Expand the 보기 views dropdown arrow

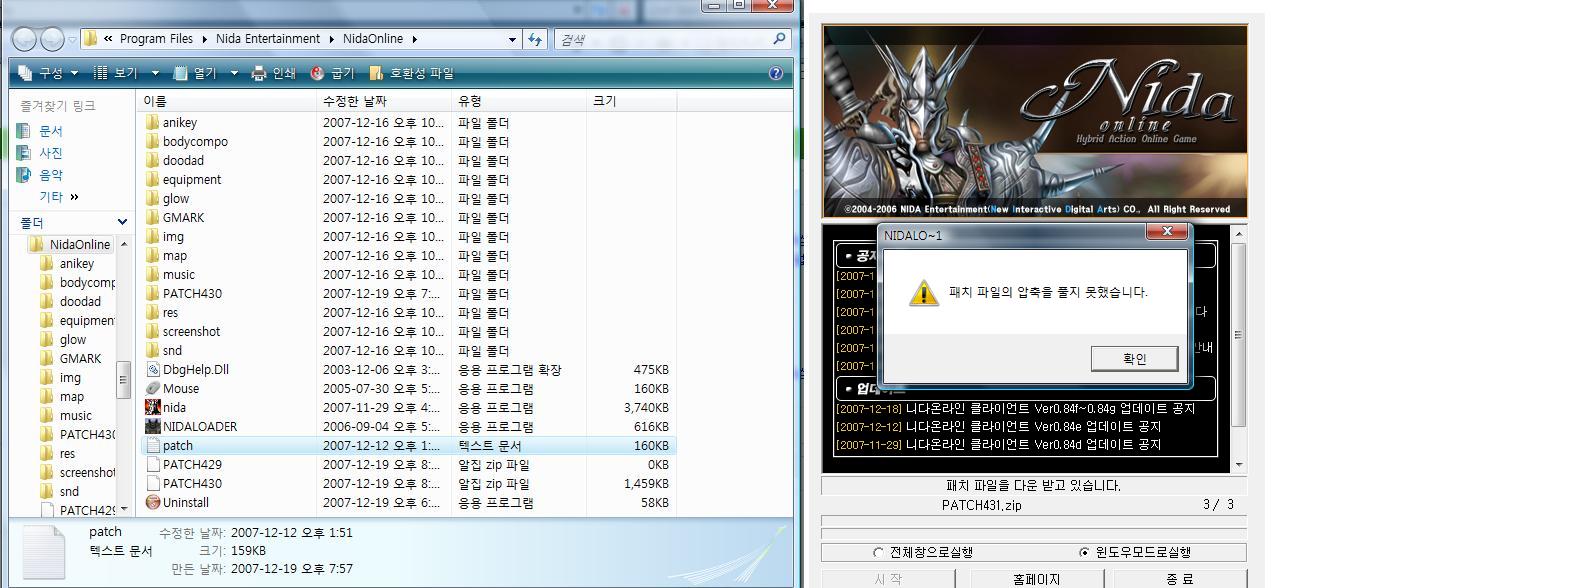[155, 73]
